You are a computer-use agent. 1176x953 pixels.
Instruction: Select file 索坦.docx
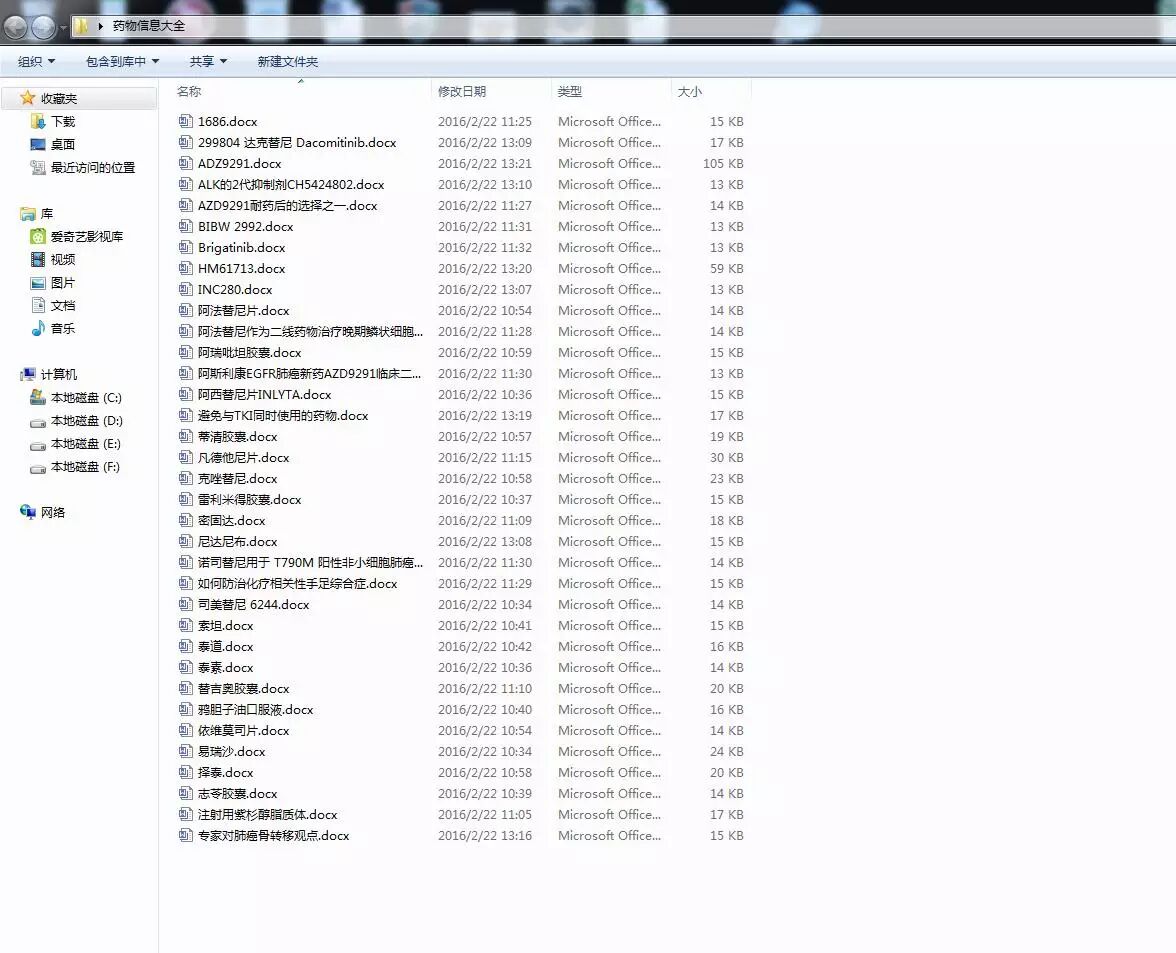[226, 625]
